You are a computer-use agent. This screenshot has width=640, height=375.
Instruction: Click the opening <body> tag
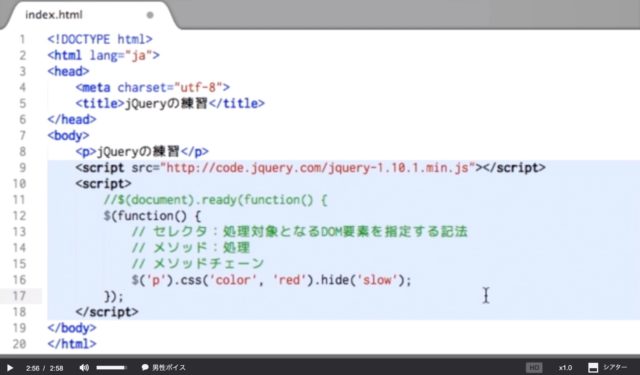click(x=68, y=135)
